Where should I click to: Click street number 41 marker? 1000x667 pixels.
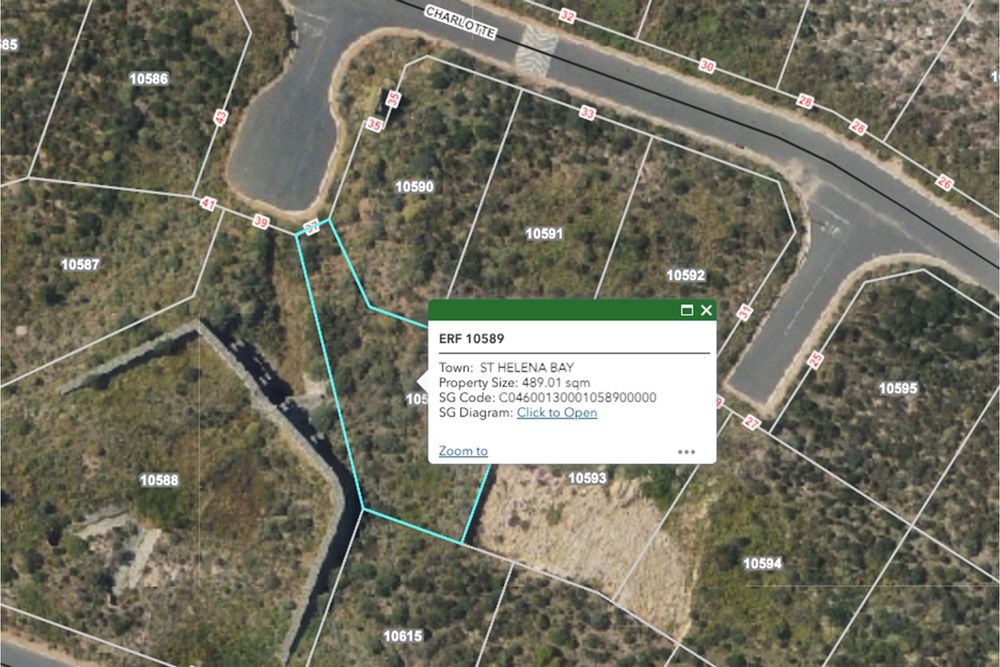[208, 204]
